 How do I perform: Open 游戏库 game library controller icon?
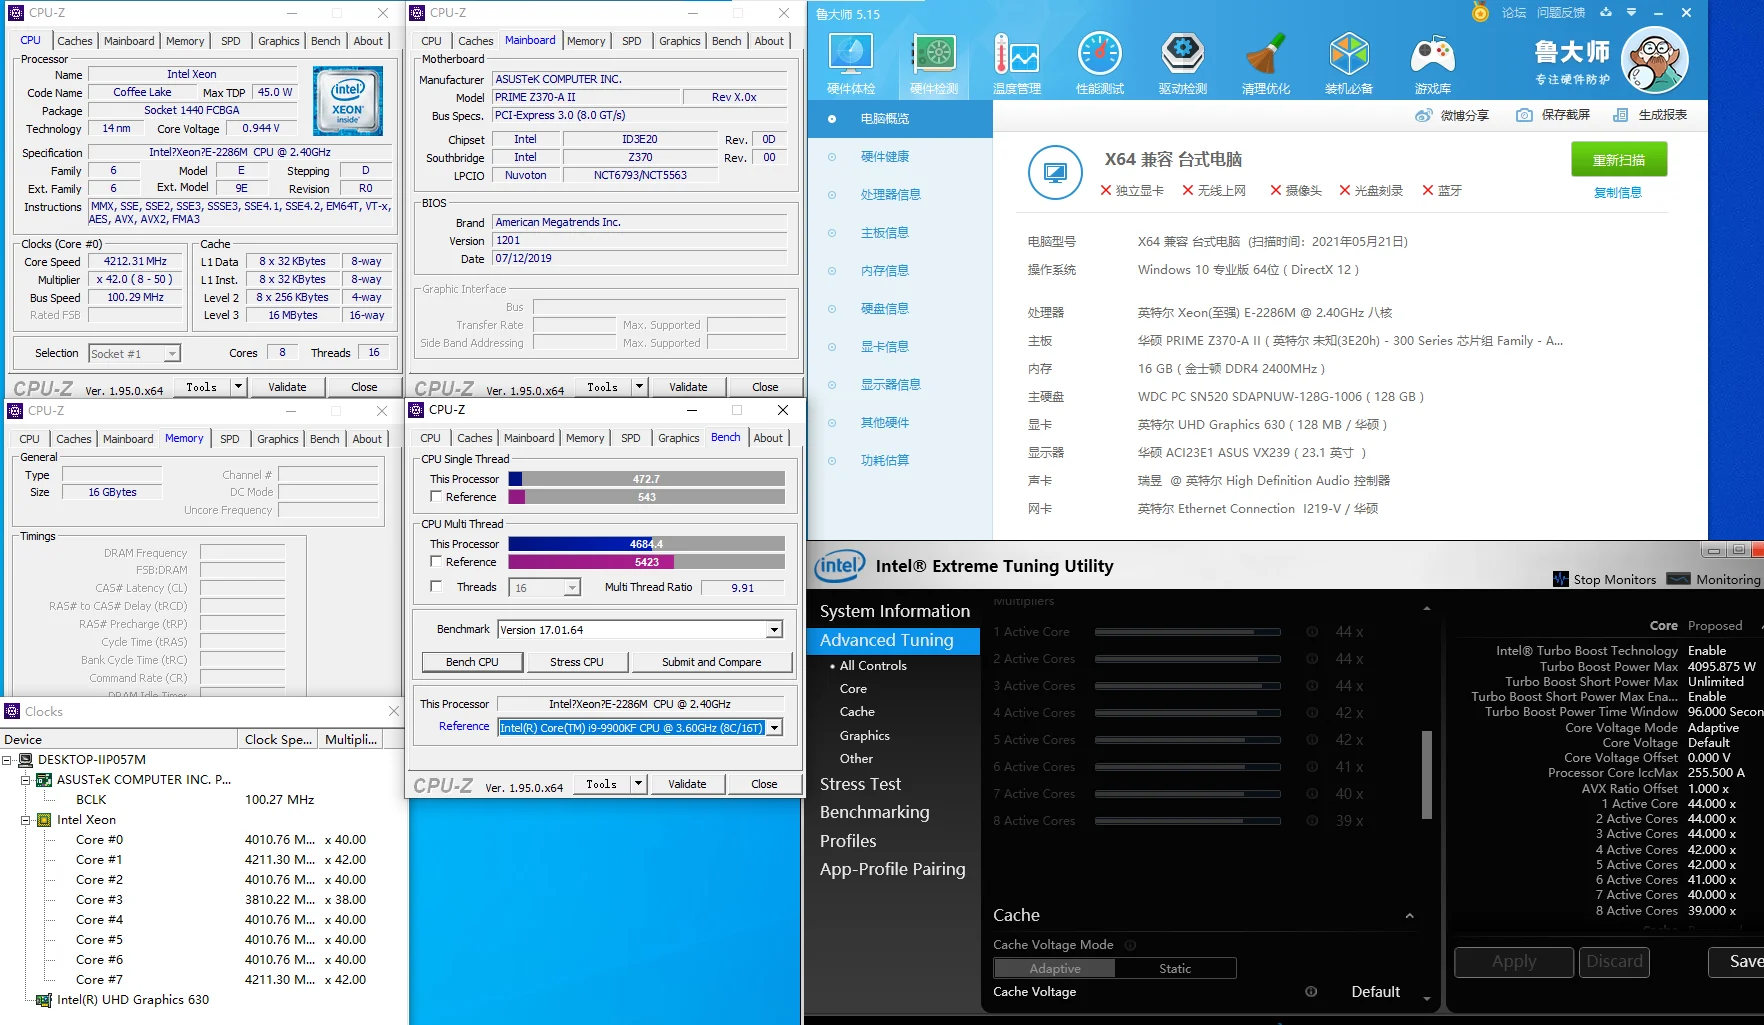tap(1432, 56)
